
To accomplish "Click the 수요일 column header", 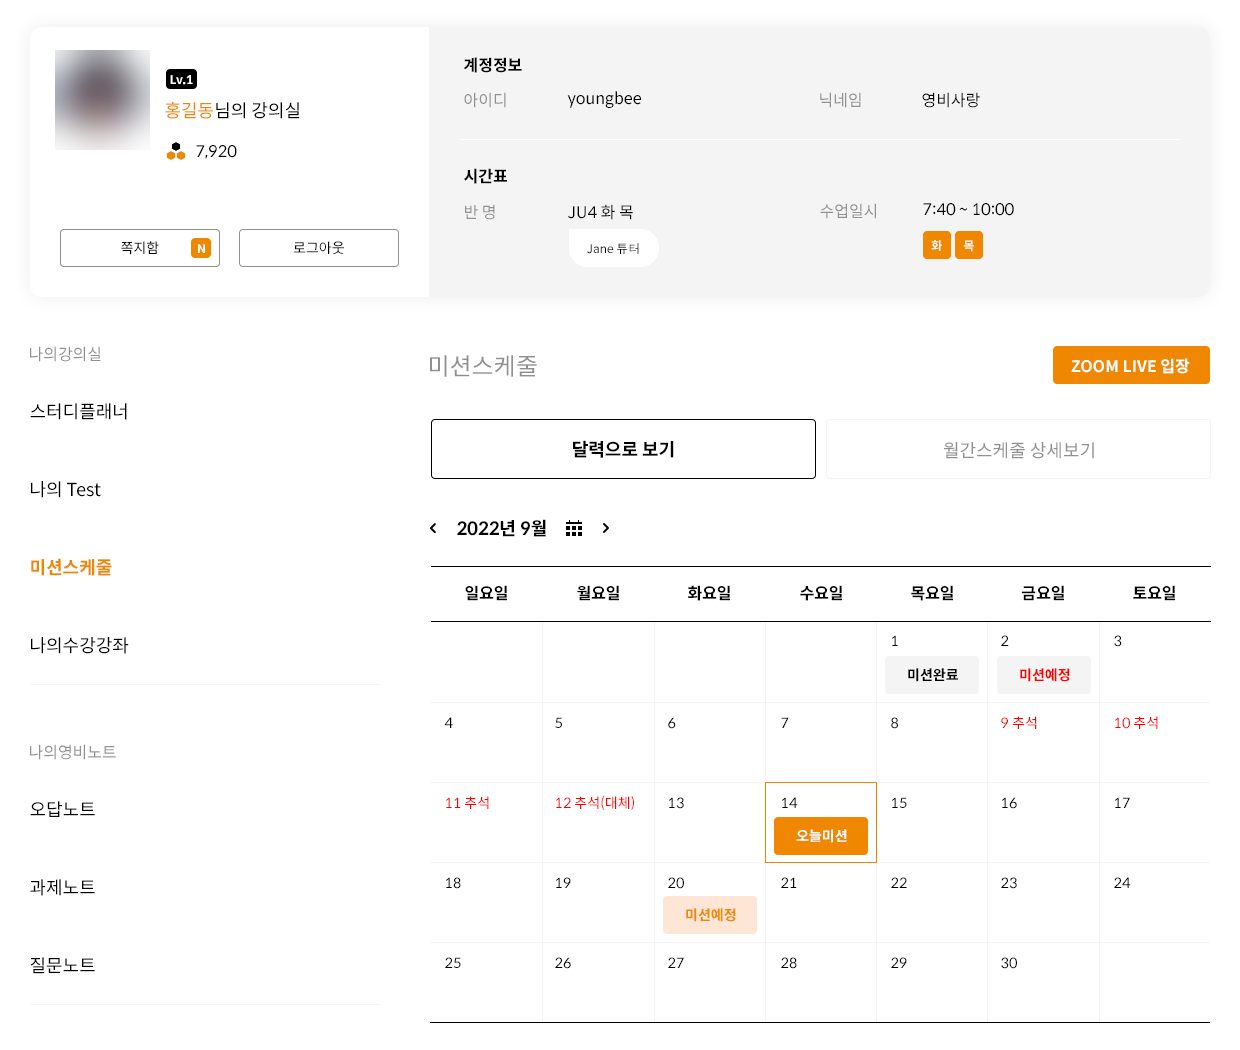I will pyautogui.click(x=821, y=593).
